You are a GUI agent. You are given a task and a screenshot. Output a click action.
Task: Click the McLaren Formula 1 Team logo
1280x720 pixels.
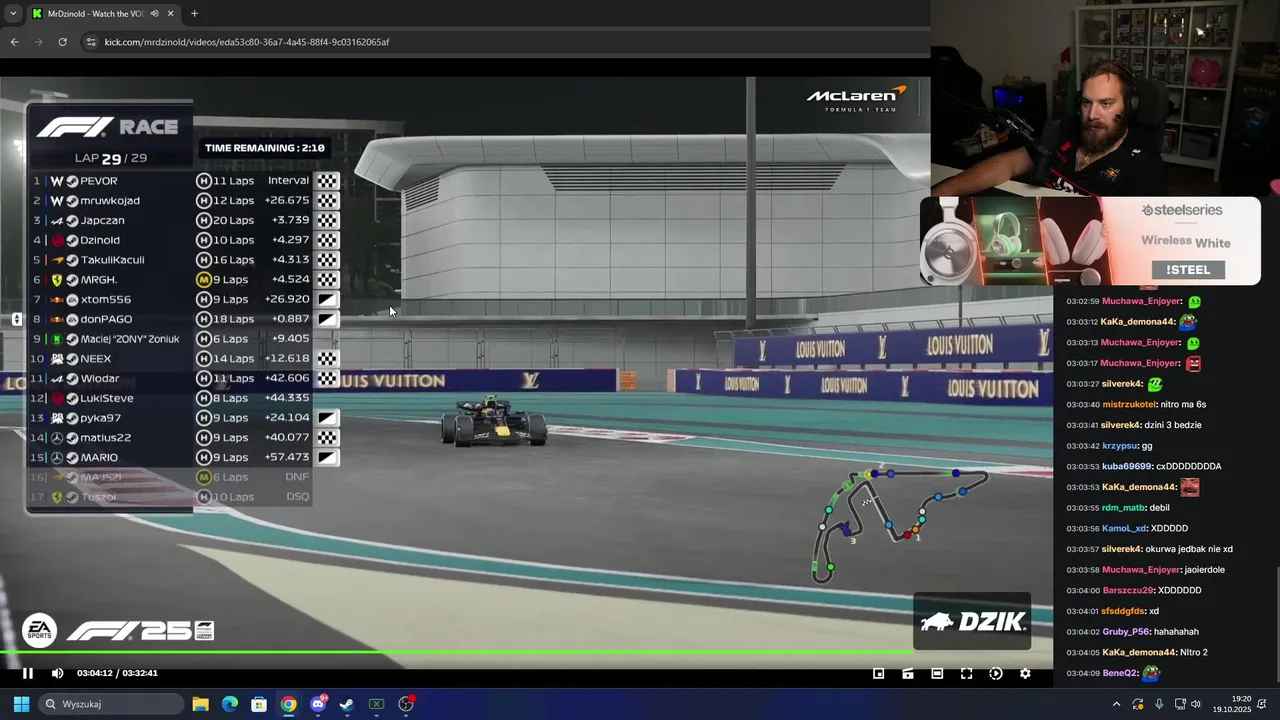click(x=856, y=98)
